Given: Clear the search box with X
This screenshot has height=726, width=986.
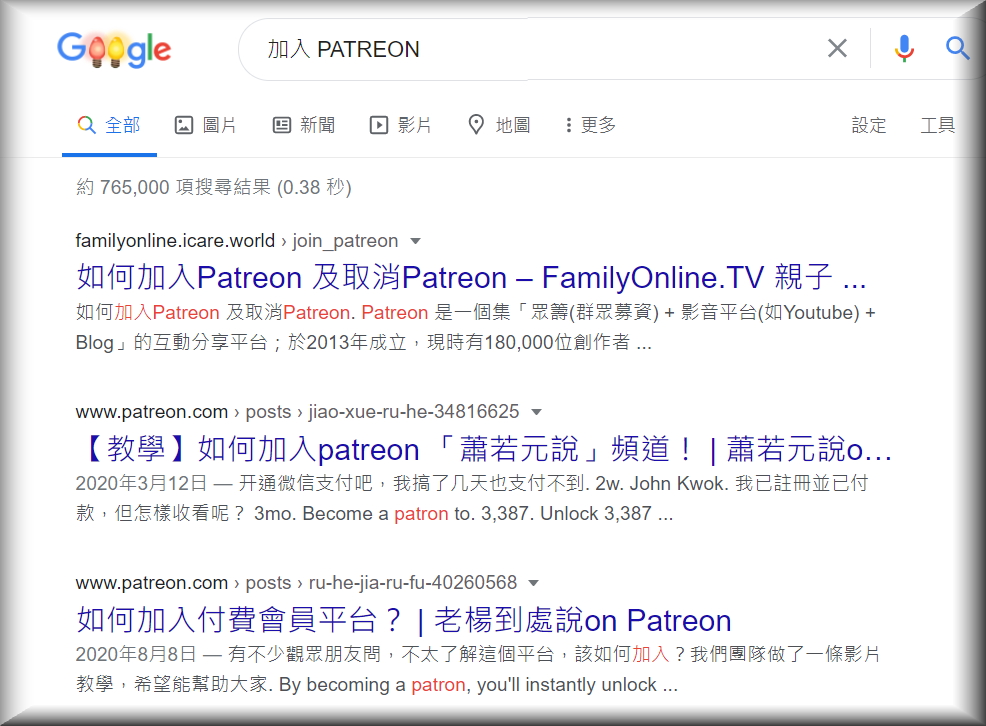Looking at the screenshot, I should click(837, 48).
